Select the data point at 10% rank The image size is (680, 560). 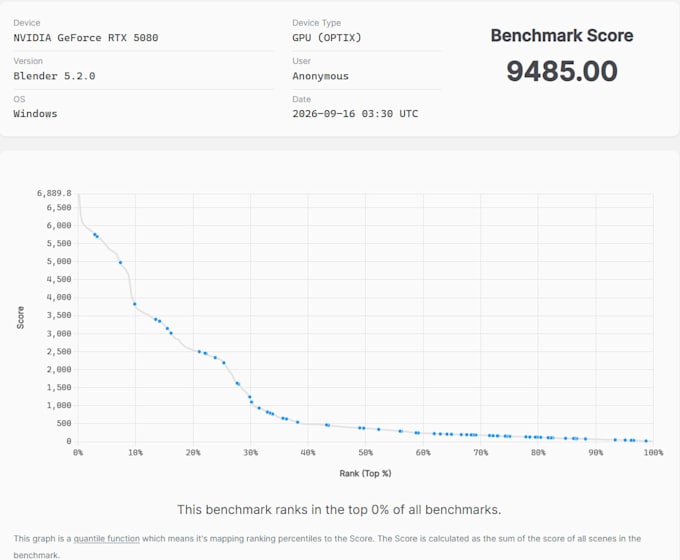point(135,304)
